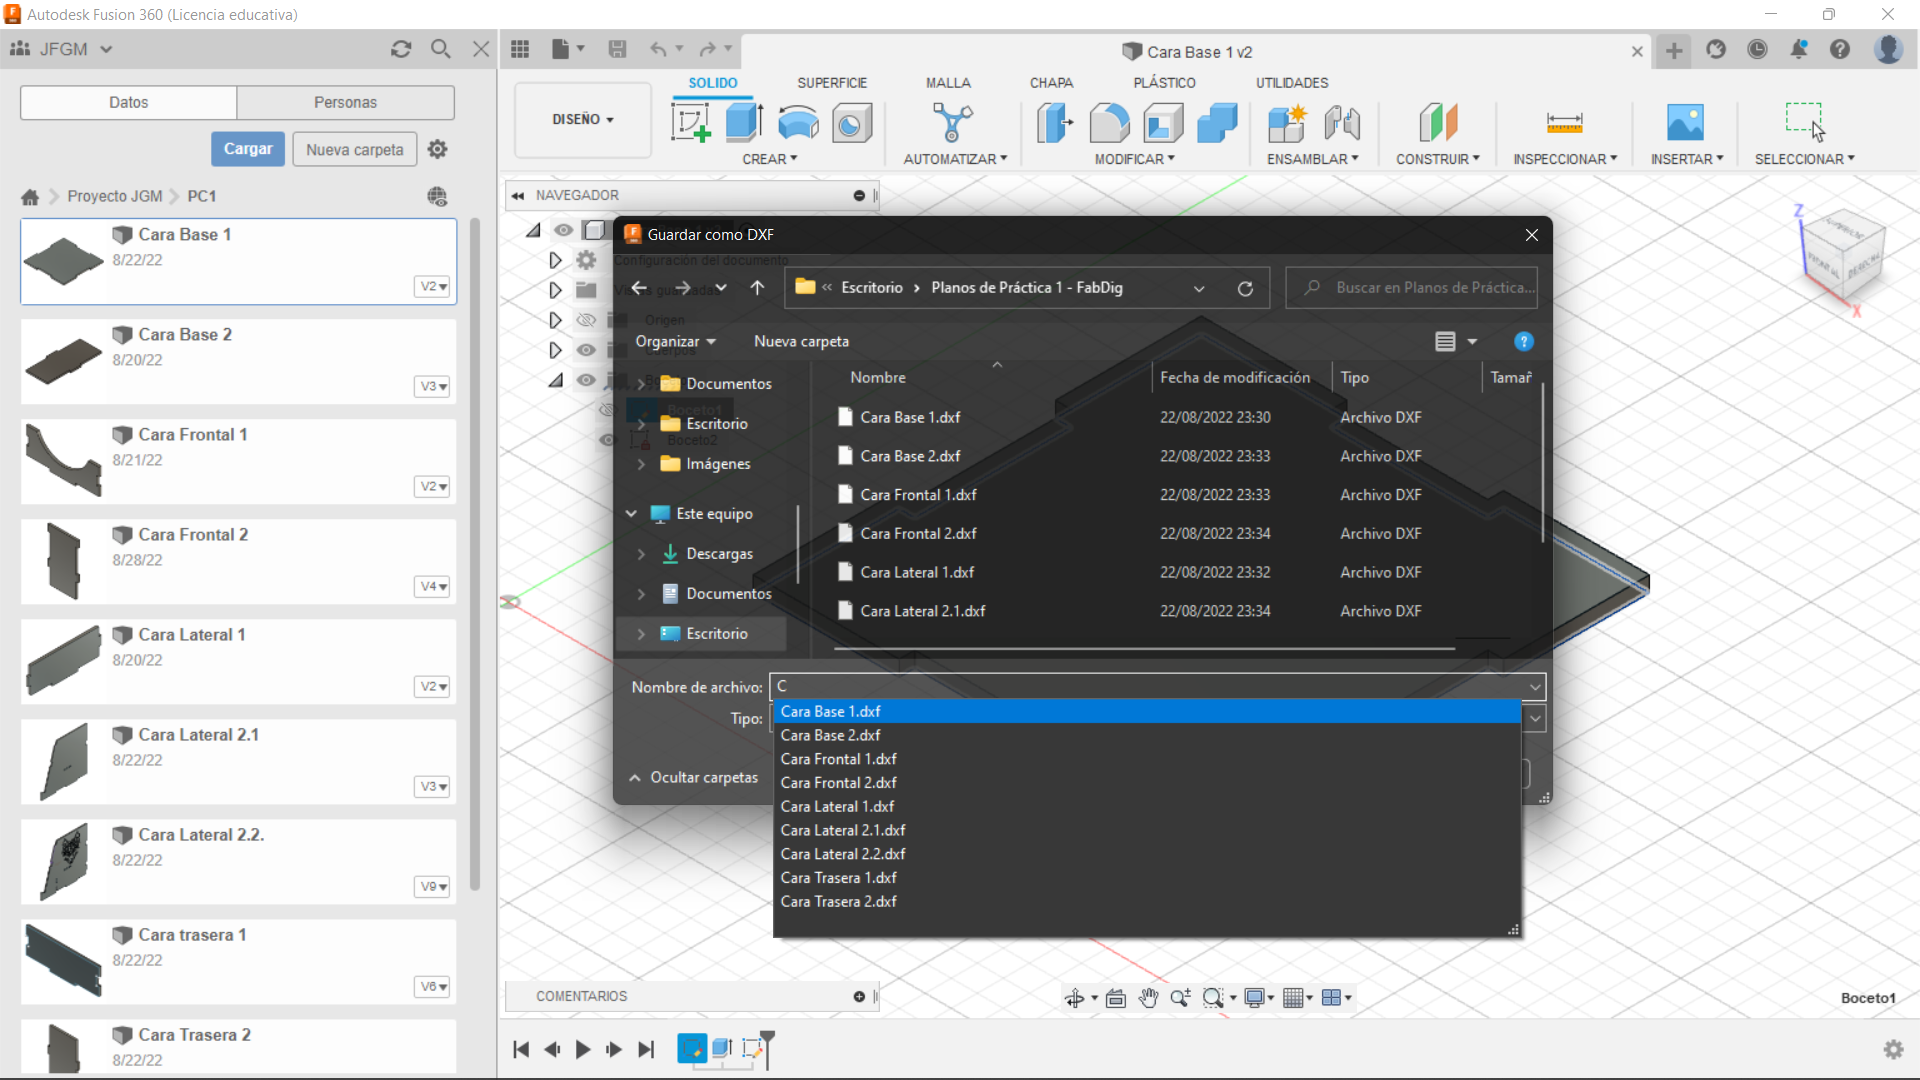Select the Extrude tool icon
The height and width of the screenshot is (1080, 1920).
pyautogui.click(x=744, y=123)
